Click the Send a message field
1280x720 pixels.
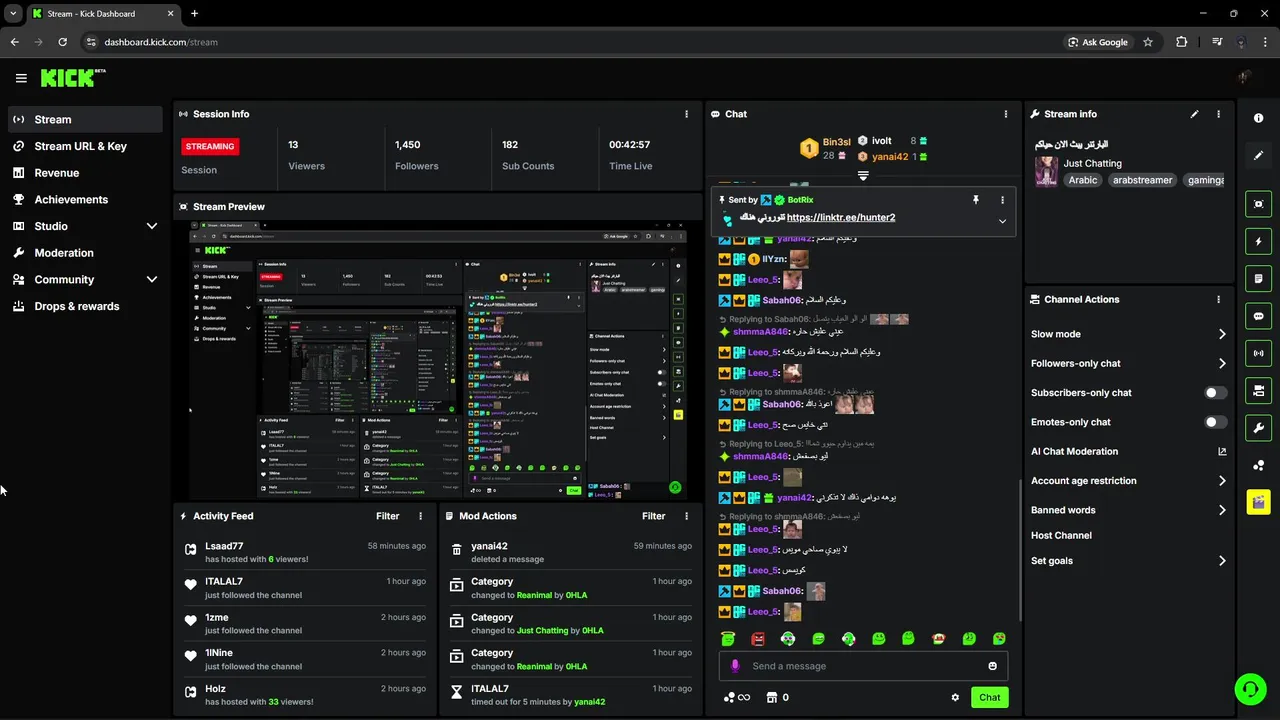(863, 666)
